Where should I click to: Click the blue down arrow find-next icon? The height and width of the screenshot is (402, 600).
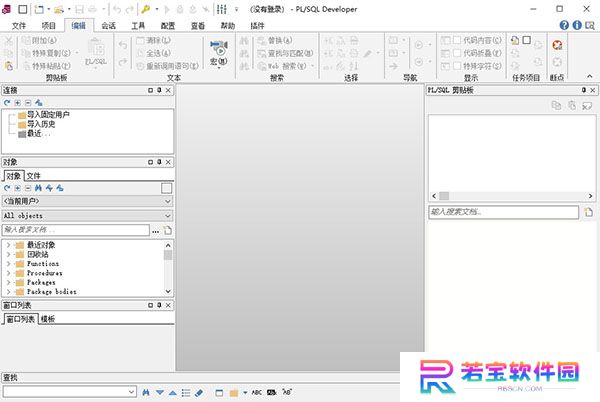pos(160,392)
